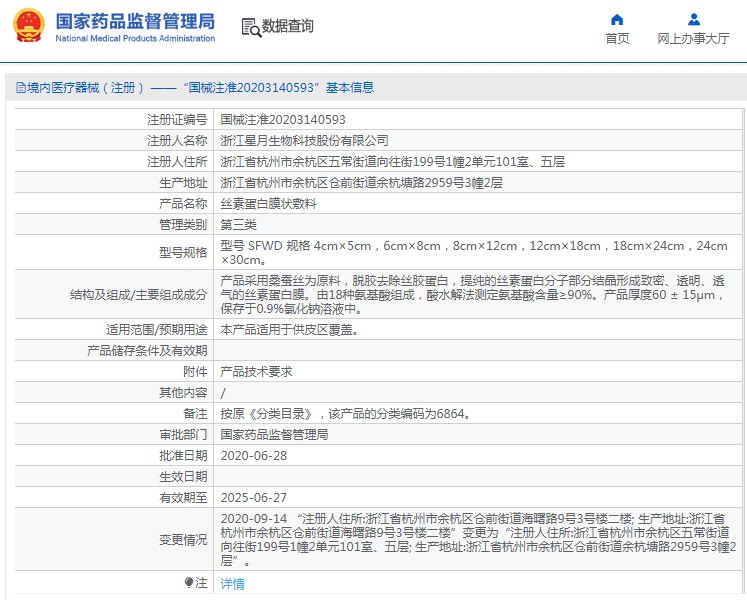Screen dimensions: 747x600
Task: Open 网上办事大厅 navigation item
Action: (x=694, y=38)
